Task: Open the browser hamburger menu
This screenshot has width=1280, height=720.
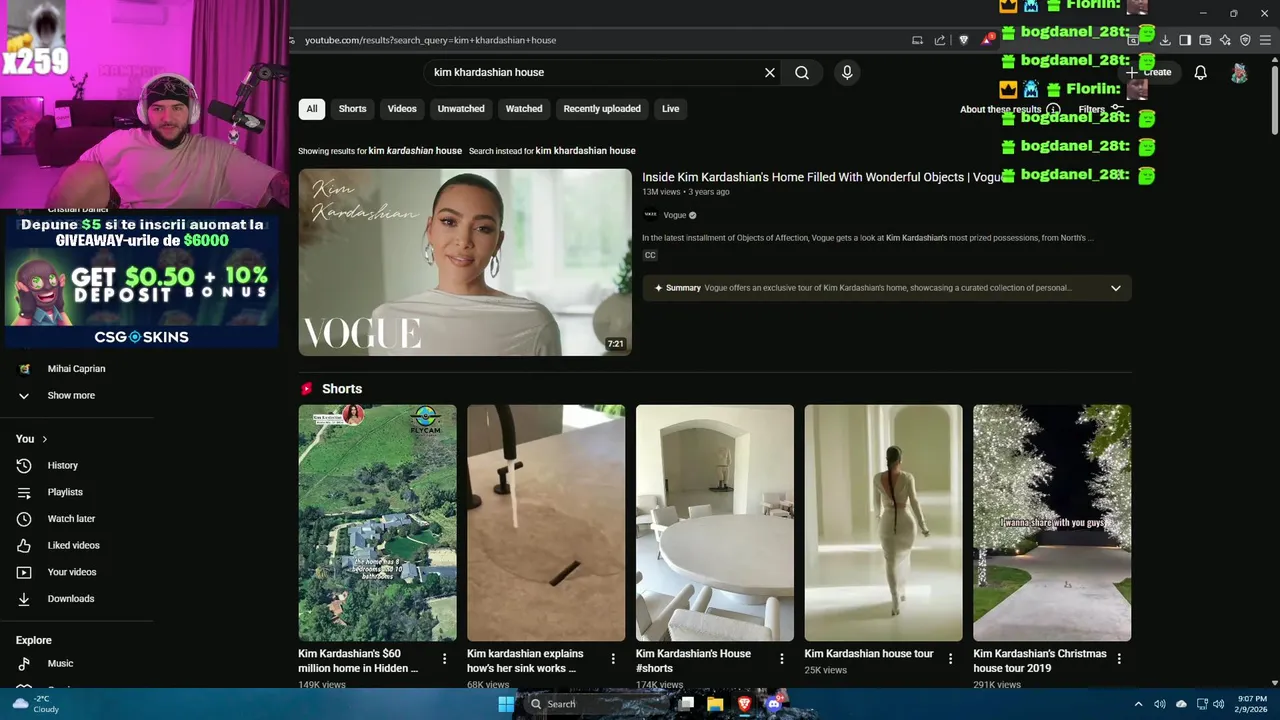Action: coord(1265,40)
